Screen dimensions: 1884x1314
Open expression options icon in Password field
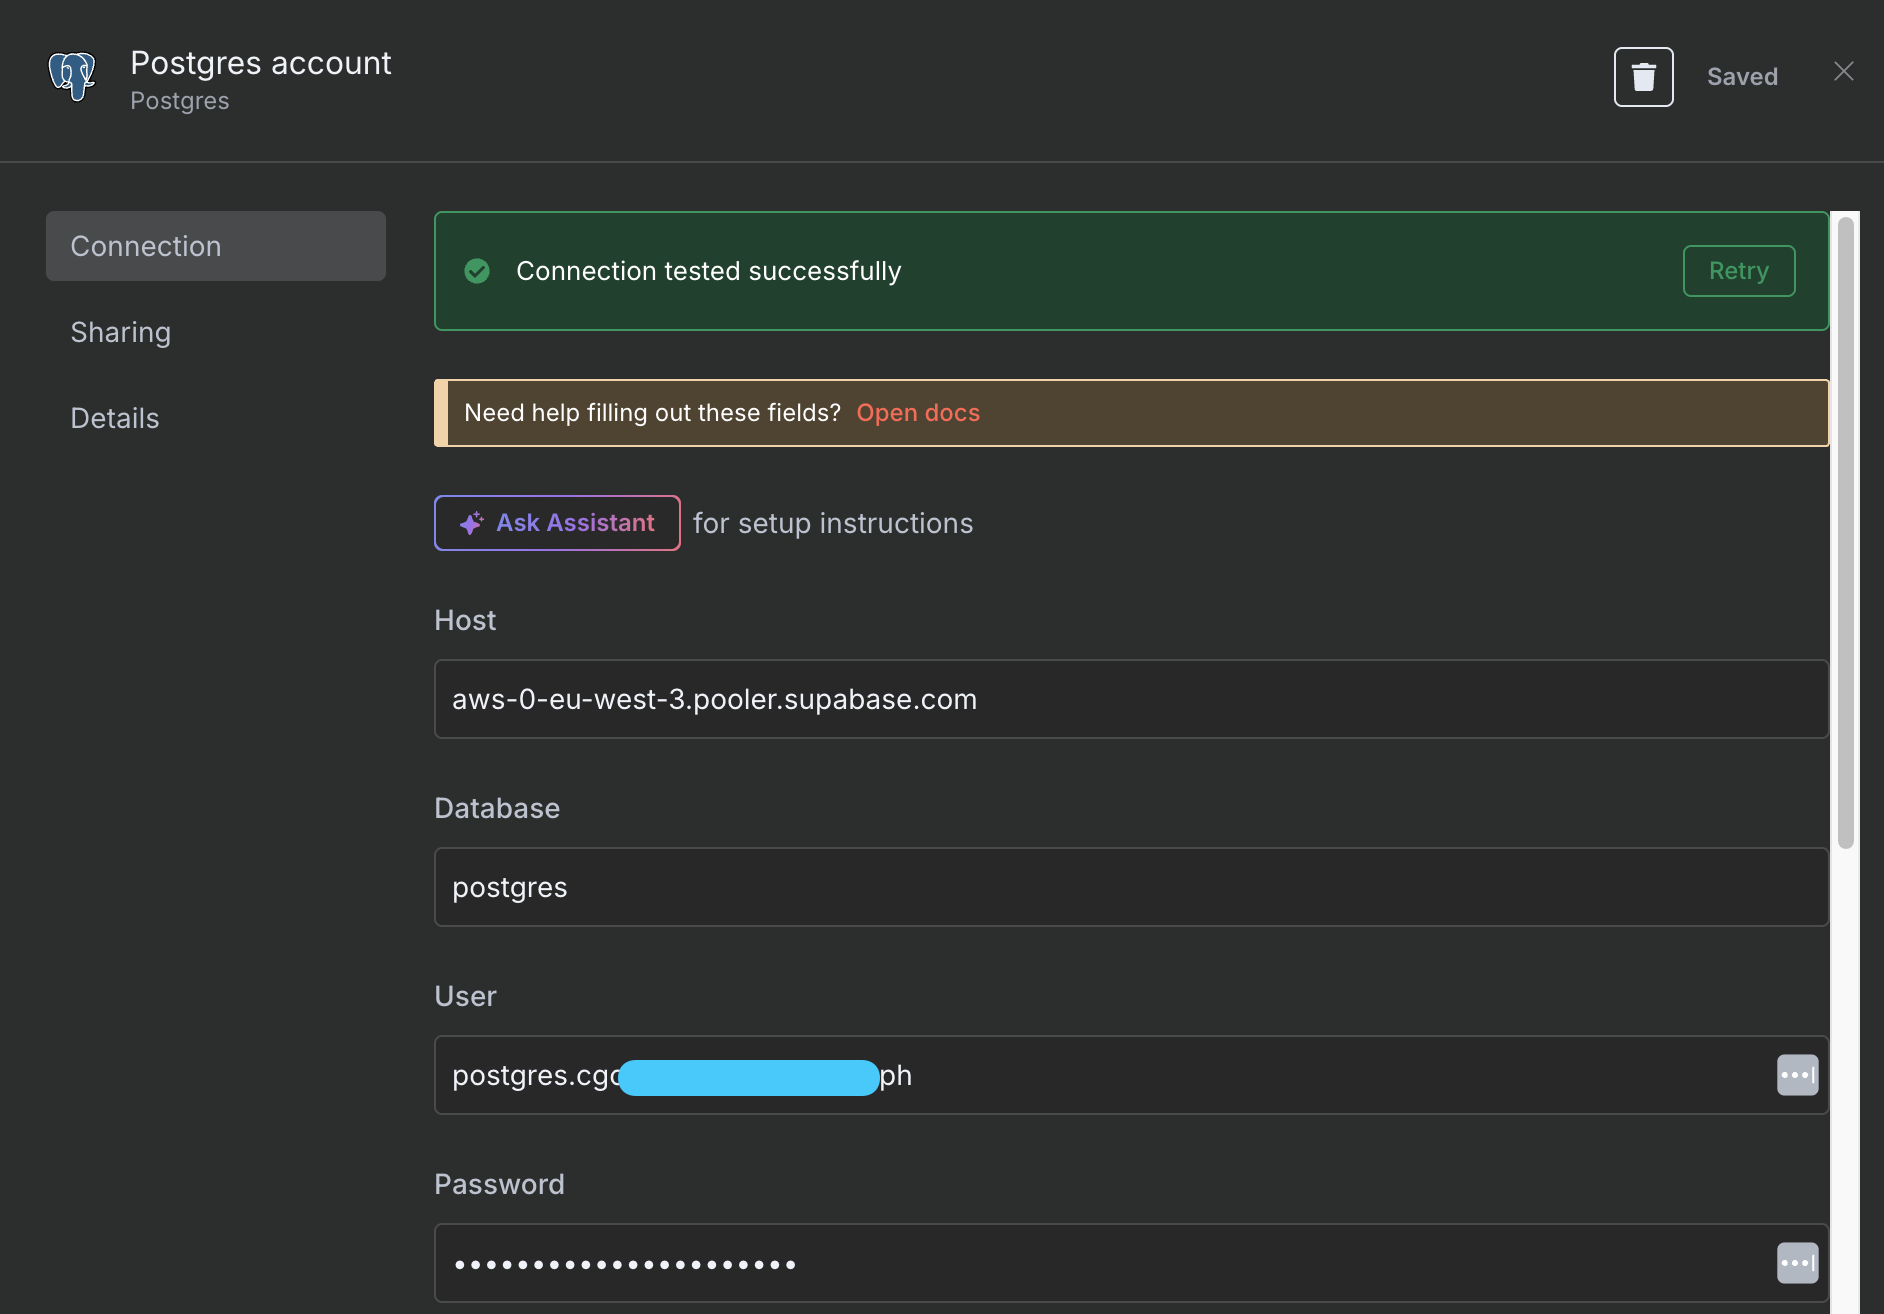1797,1263
